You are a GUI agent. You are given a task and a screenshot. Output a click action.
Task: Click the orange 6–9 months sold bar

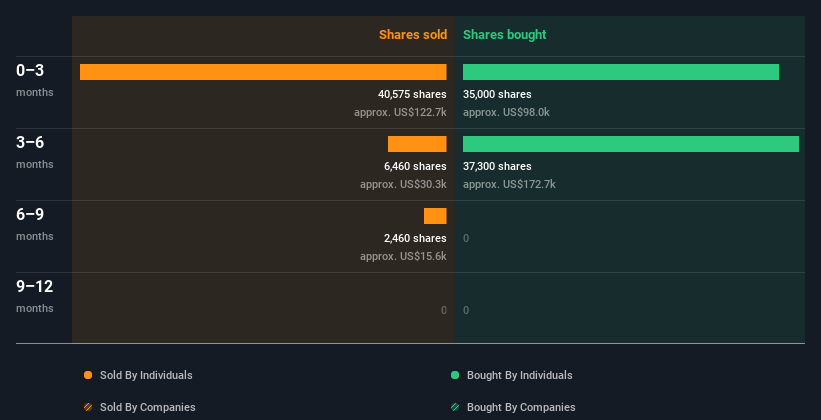(x=435, y=216)
